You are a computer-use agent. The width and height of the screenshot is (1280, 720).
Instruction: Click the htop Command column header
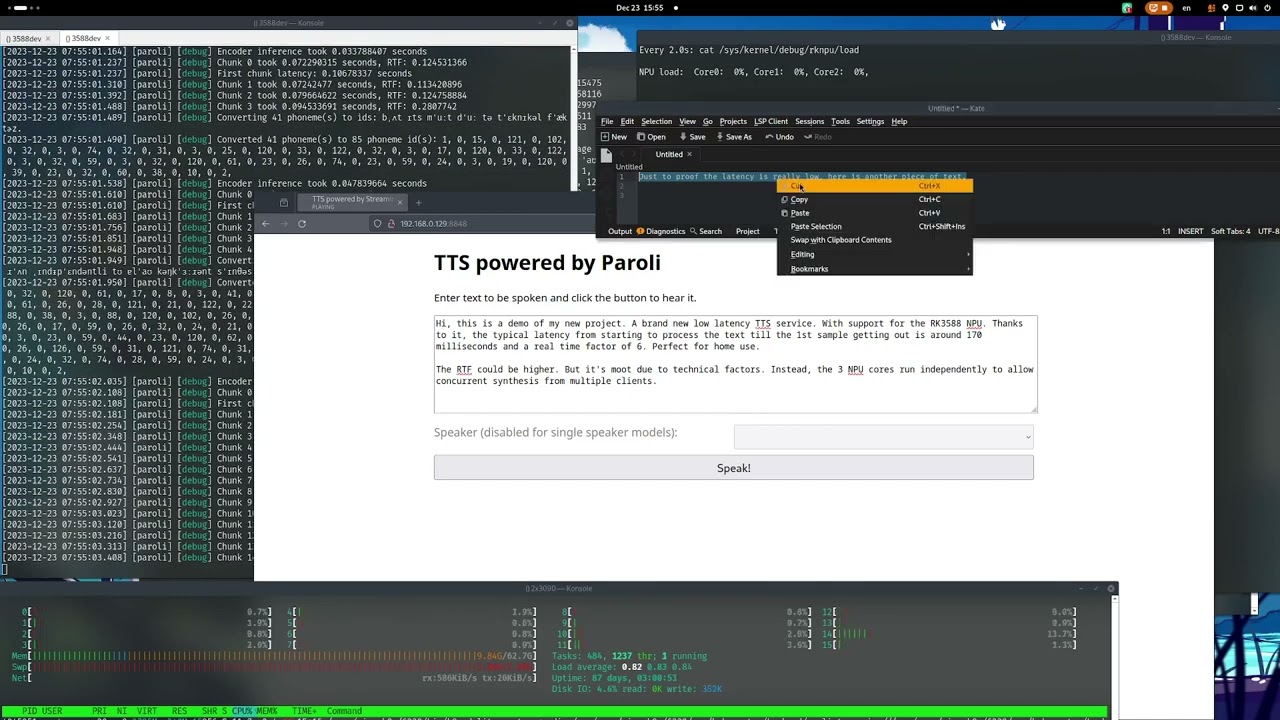343,711
